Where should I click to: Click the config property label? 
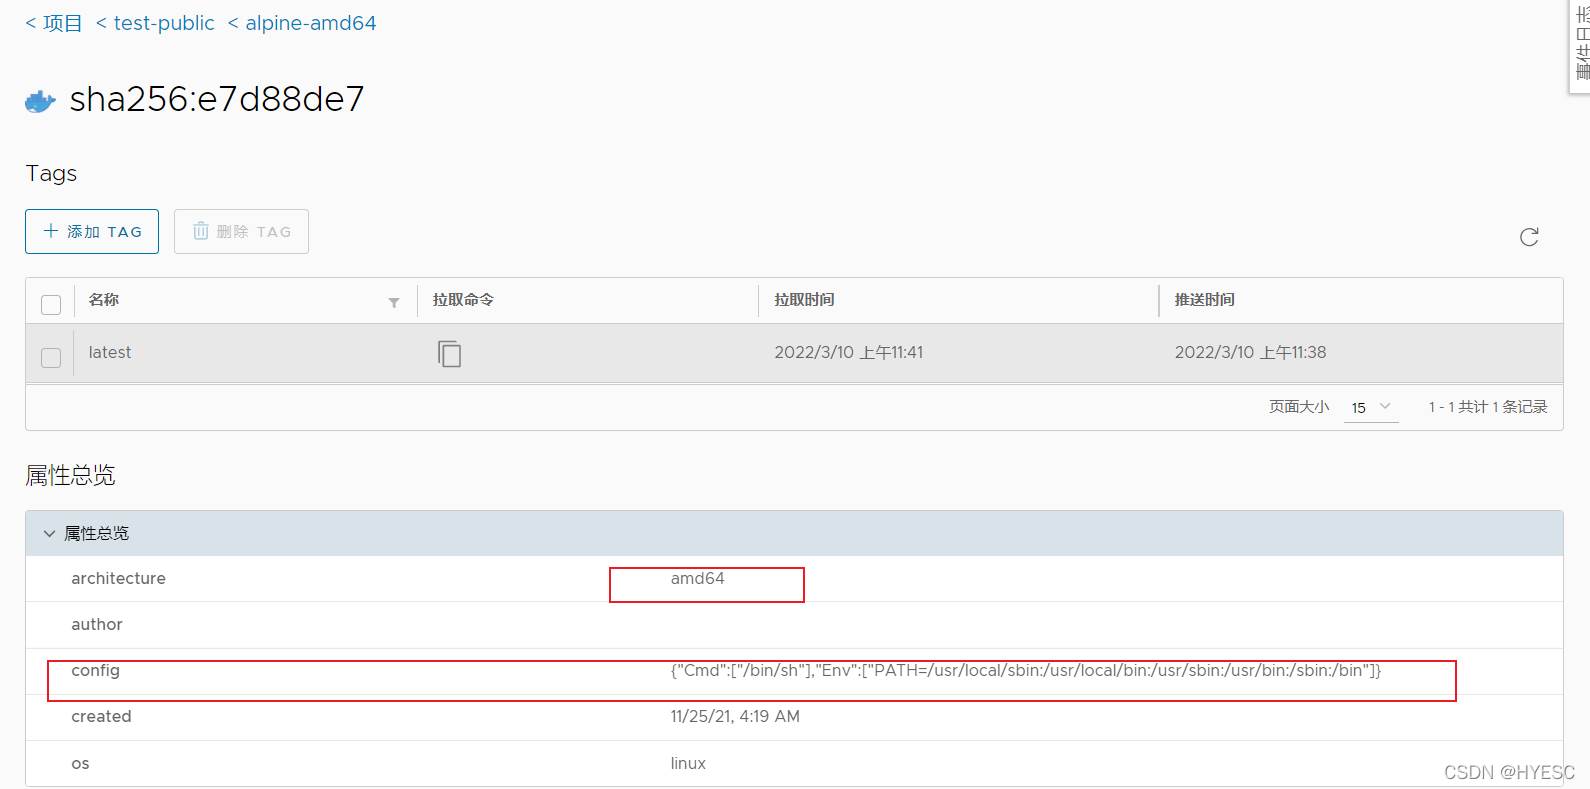[95, 671]
